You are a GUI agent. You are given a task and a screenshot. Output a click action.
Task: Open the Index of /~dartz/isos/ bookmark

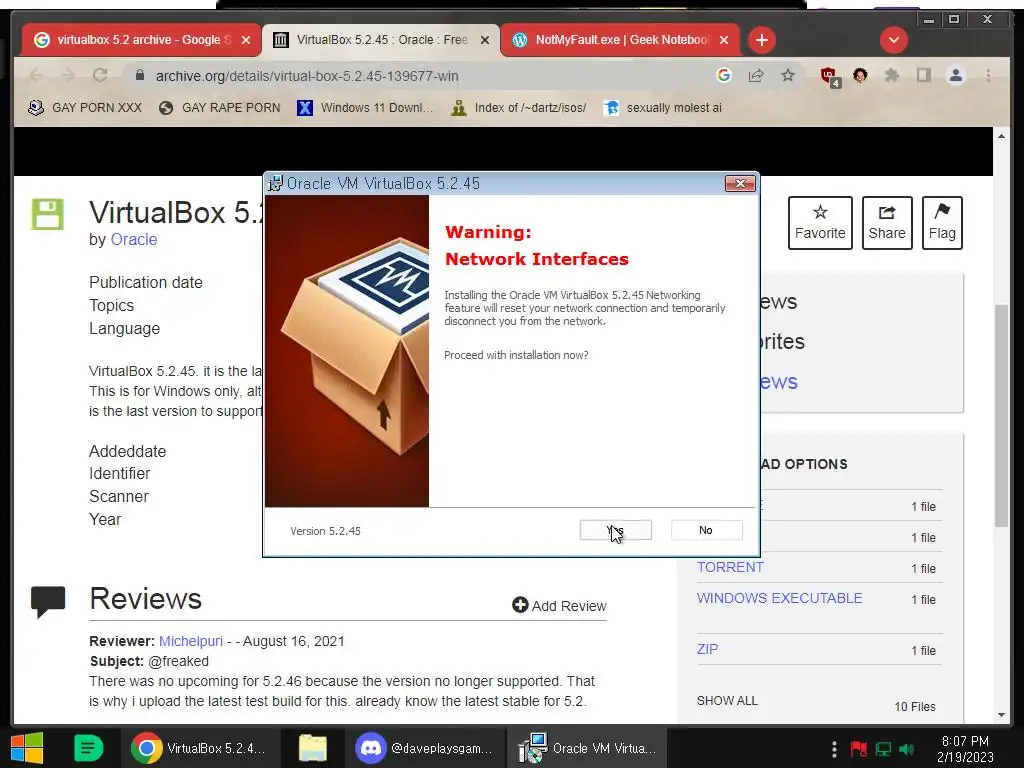point(519,108)
